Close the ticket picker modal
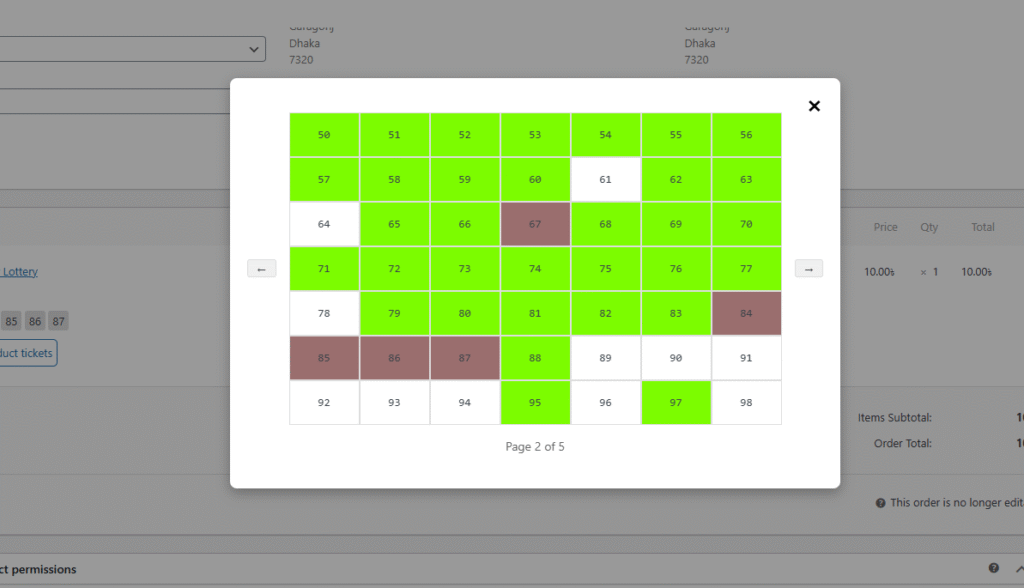 (x=814, y=106)
